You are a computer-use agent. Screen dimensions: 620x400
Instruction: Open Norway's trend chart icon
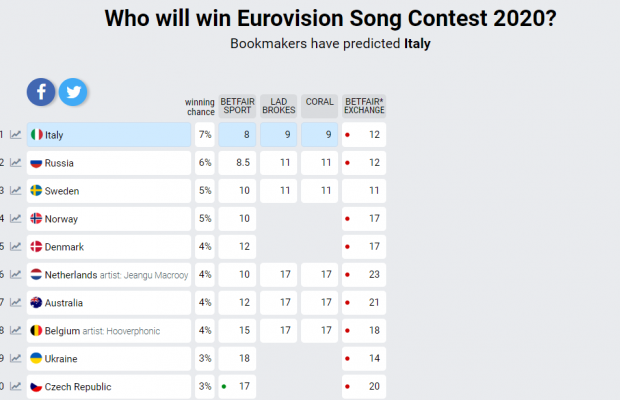(x=15, y=219)
